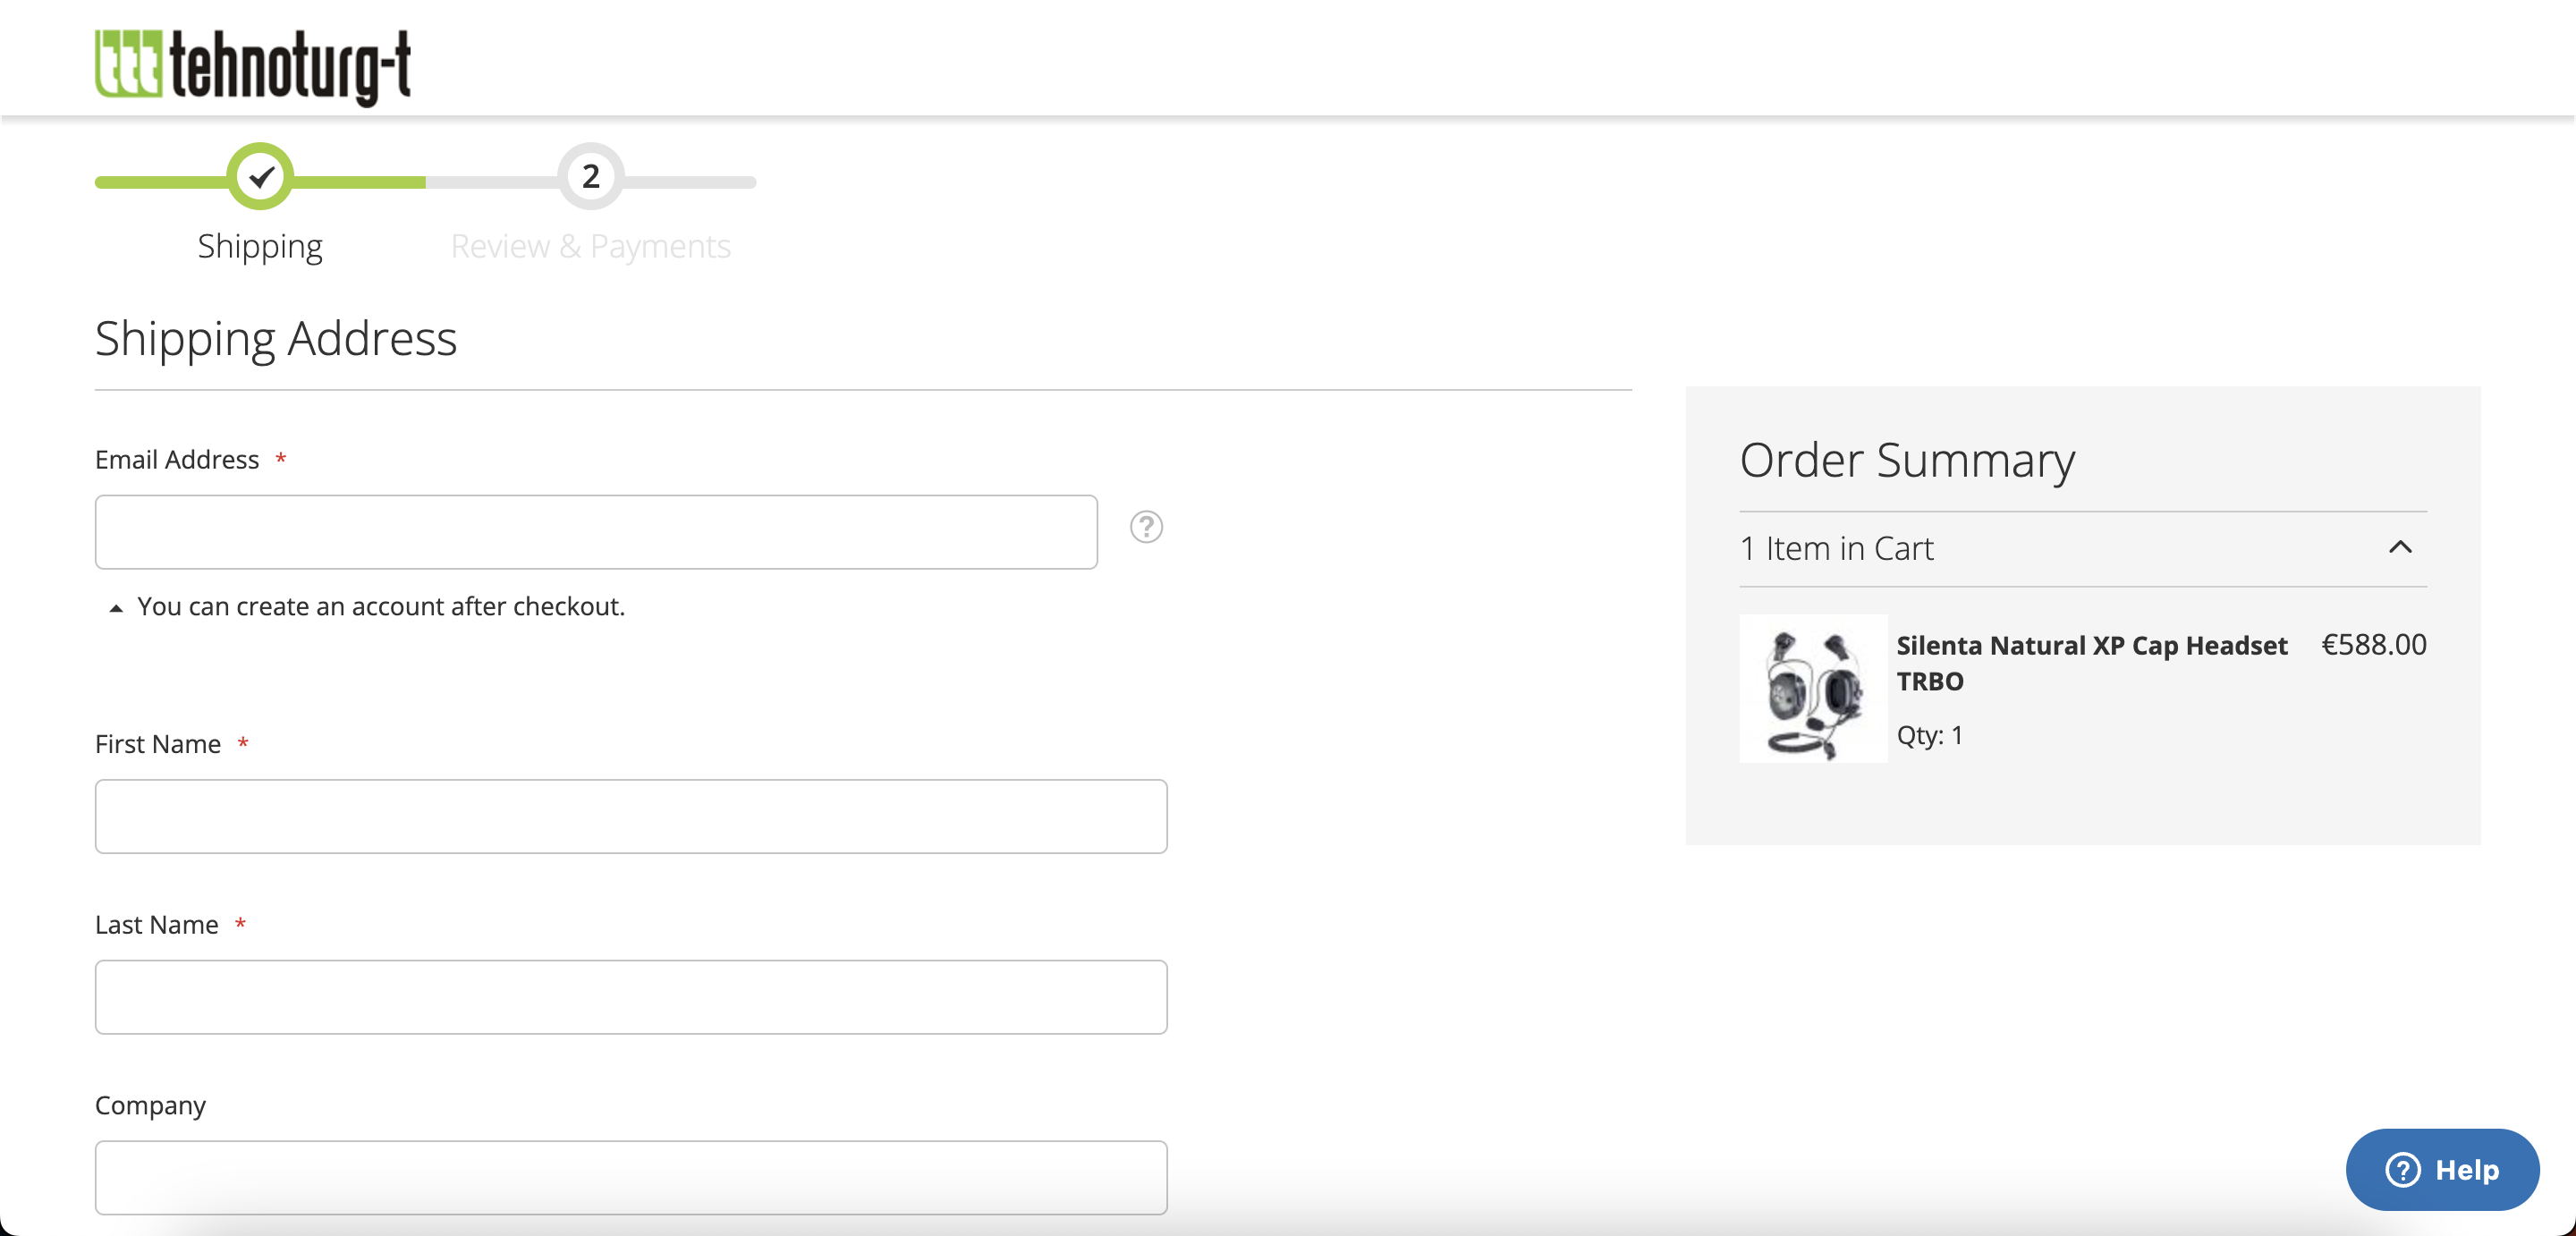The height and width of the screenshot is (1236, 2576).
Task: Click the tehnoturg-t logo
Action: (253, 66)
